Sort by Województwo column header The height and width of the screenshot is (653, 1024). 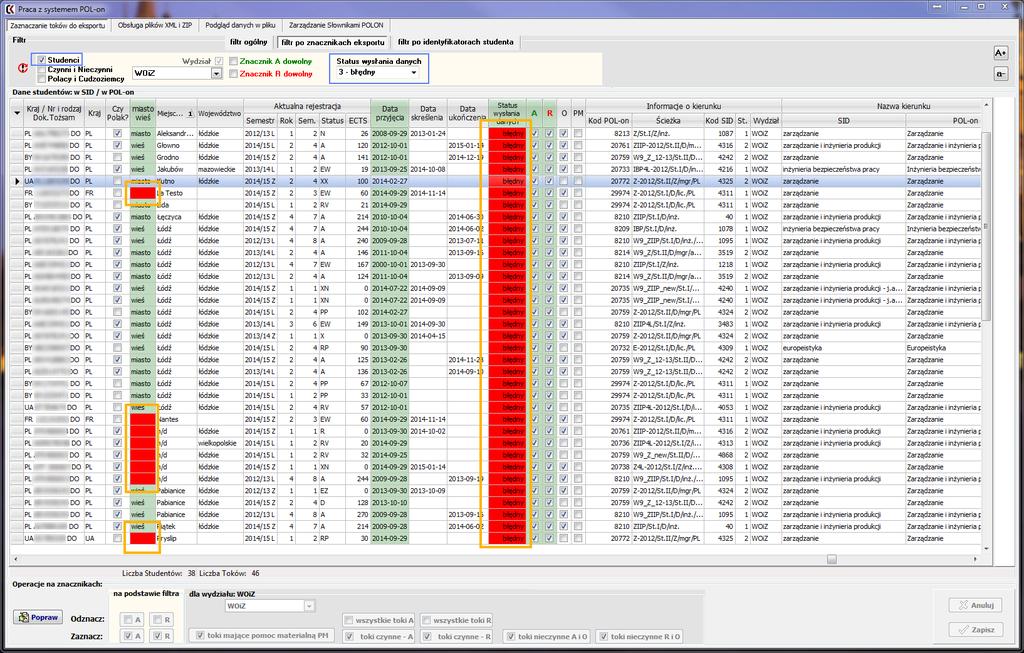pyautogui.click(x=219, y=113)
